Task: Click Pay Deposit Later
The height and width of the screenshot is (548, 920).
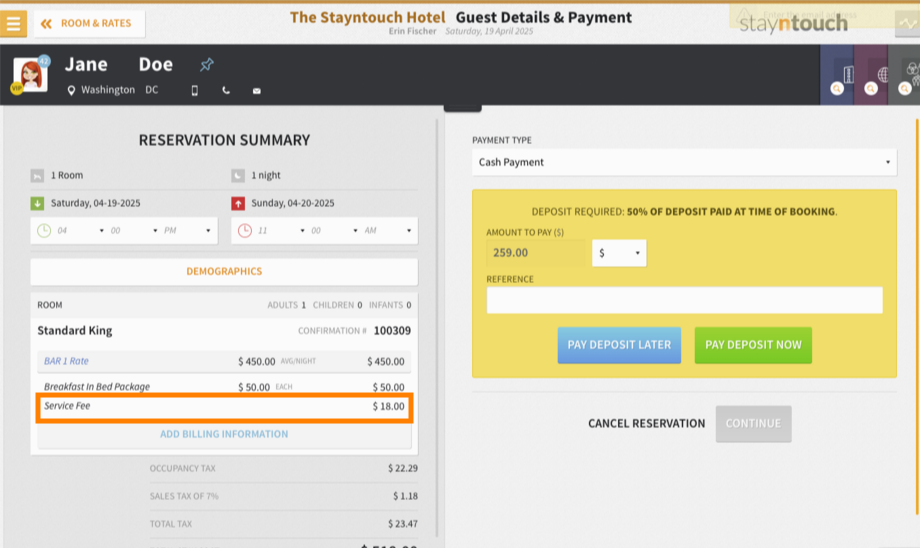Action: pos(619,345)
